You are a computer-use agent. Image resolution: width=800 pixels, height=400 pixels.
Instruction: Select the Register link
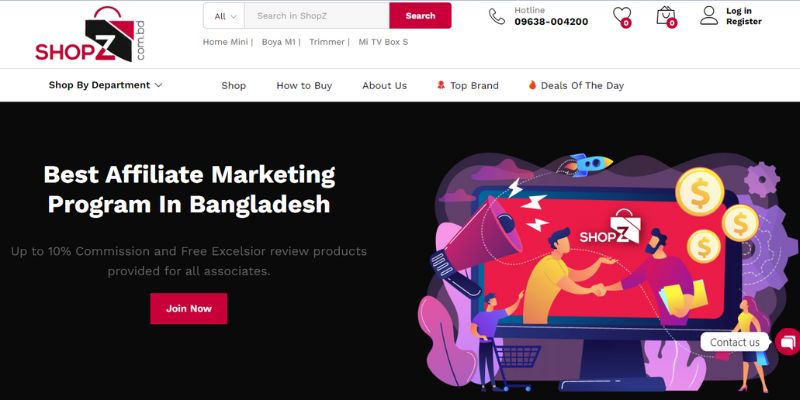tap(744, 21)
